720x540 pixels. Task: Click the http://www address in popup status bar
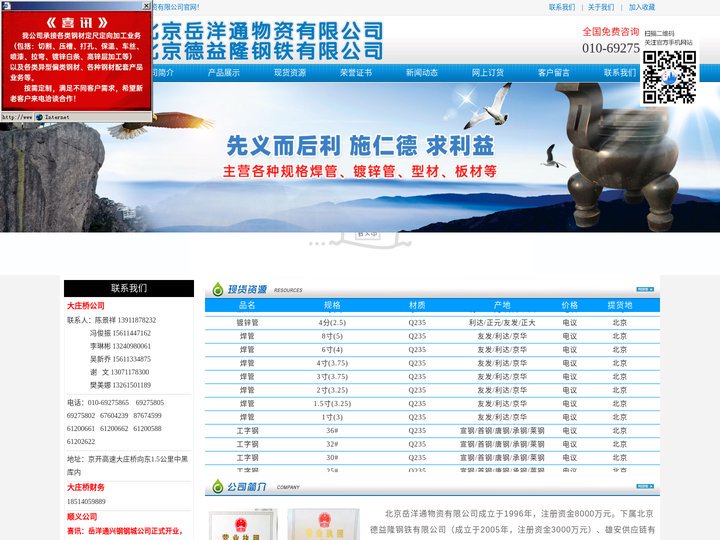[x=17, y=117]
